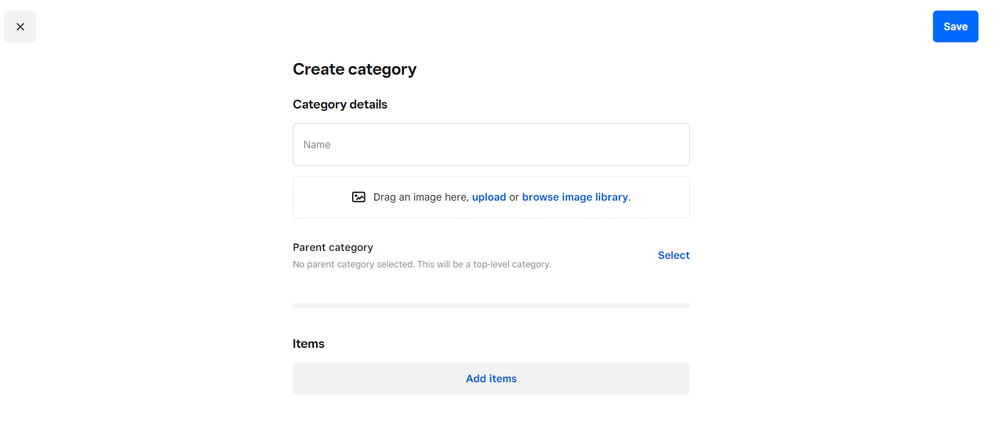
Task: Click empty left side of image drop zone
Action: 320,198
